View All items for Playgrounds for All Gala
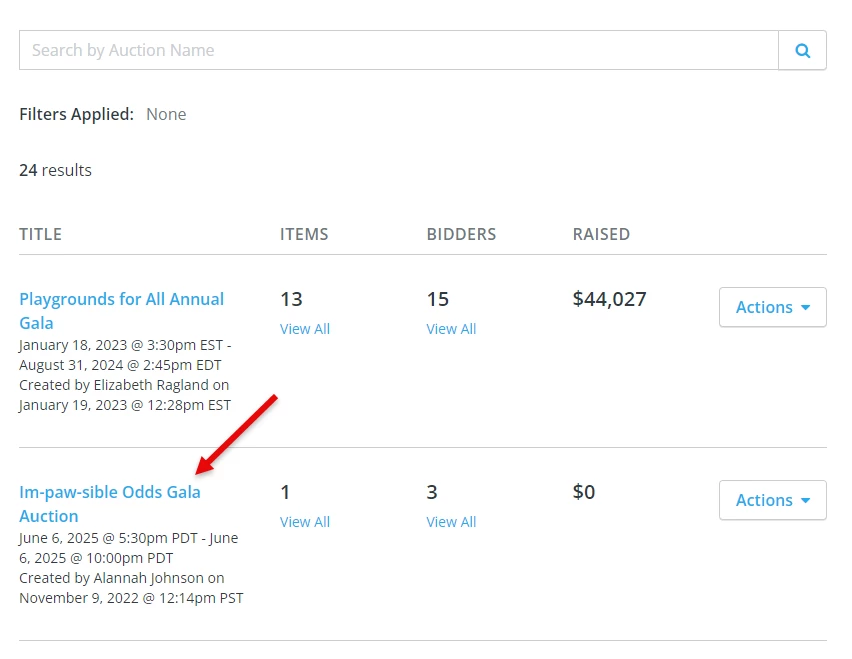 click(305, 328)
